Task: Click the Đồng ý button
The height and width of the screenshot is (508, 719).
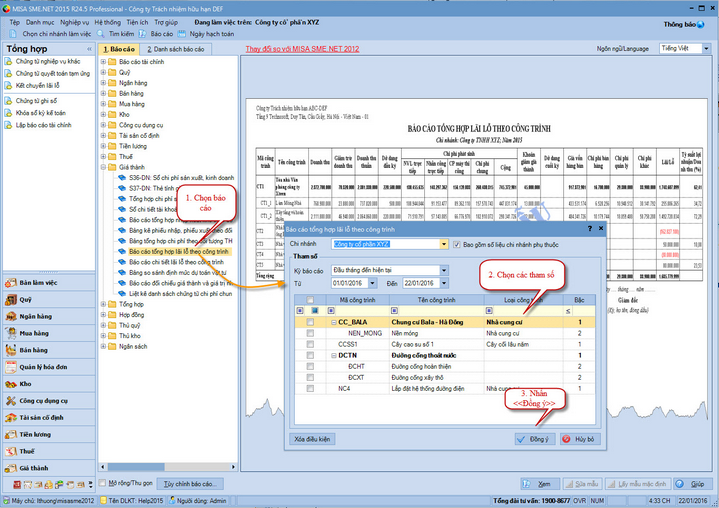Action: tap(535, 439)
